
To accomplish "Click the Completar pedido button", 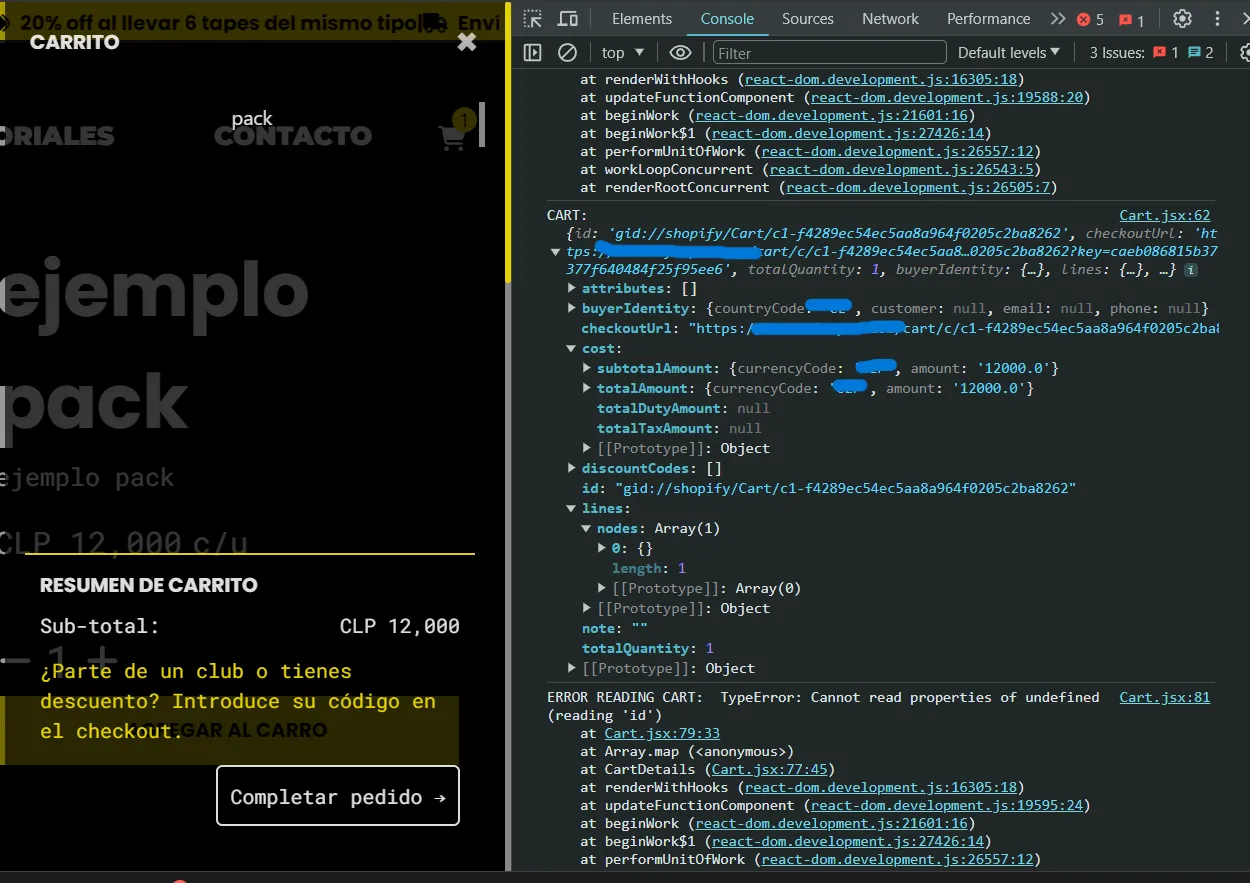I will [338, 796].
